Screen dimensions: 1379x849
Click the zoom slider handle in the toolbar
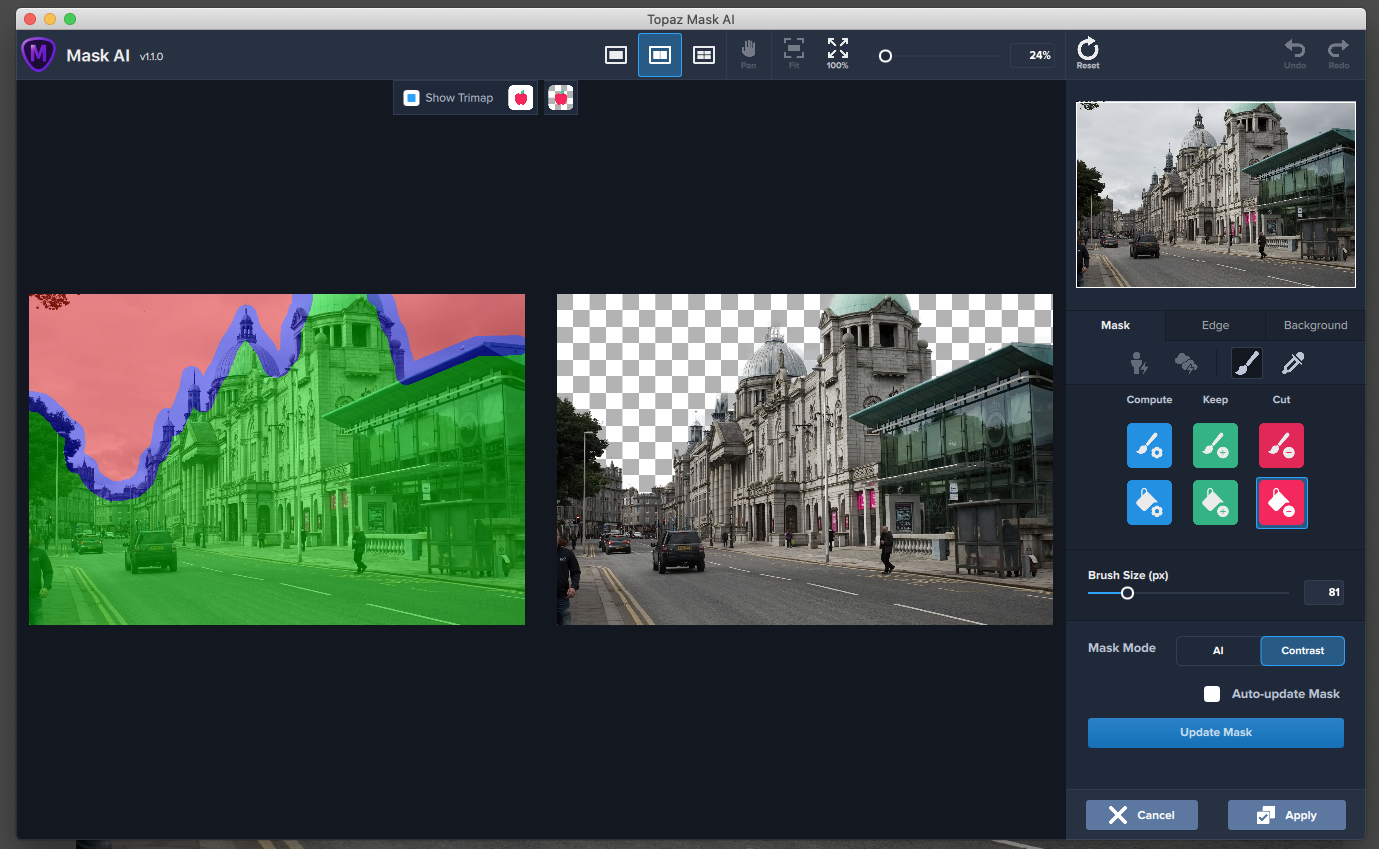885,56
